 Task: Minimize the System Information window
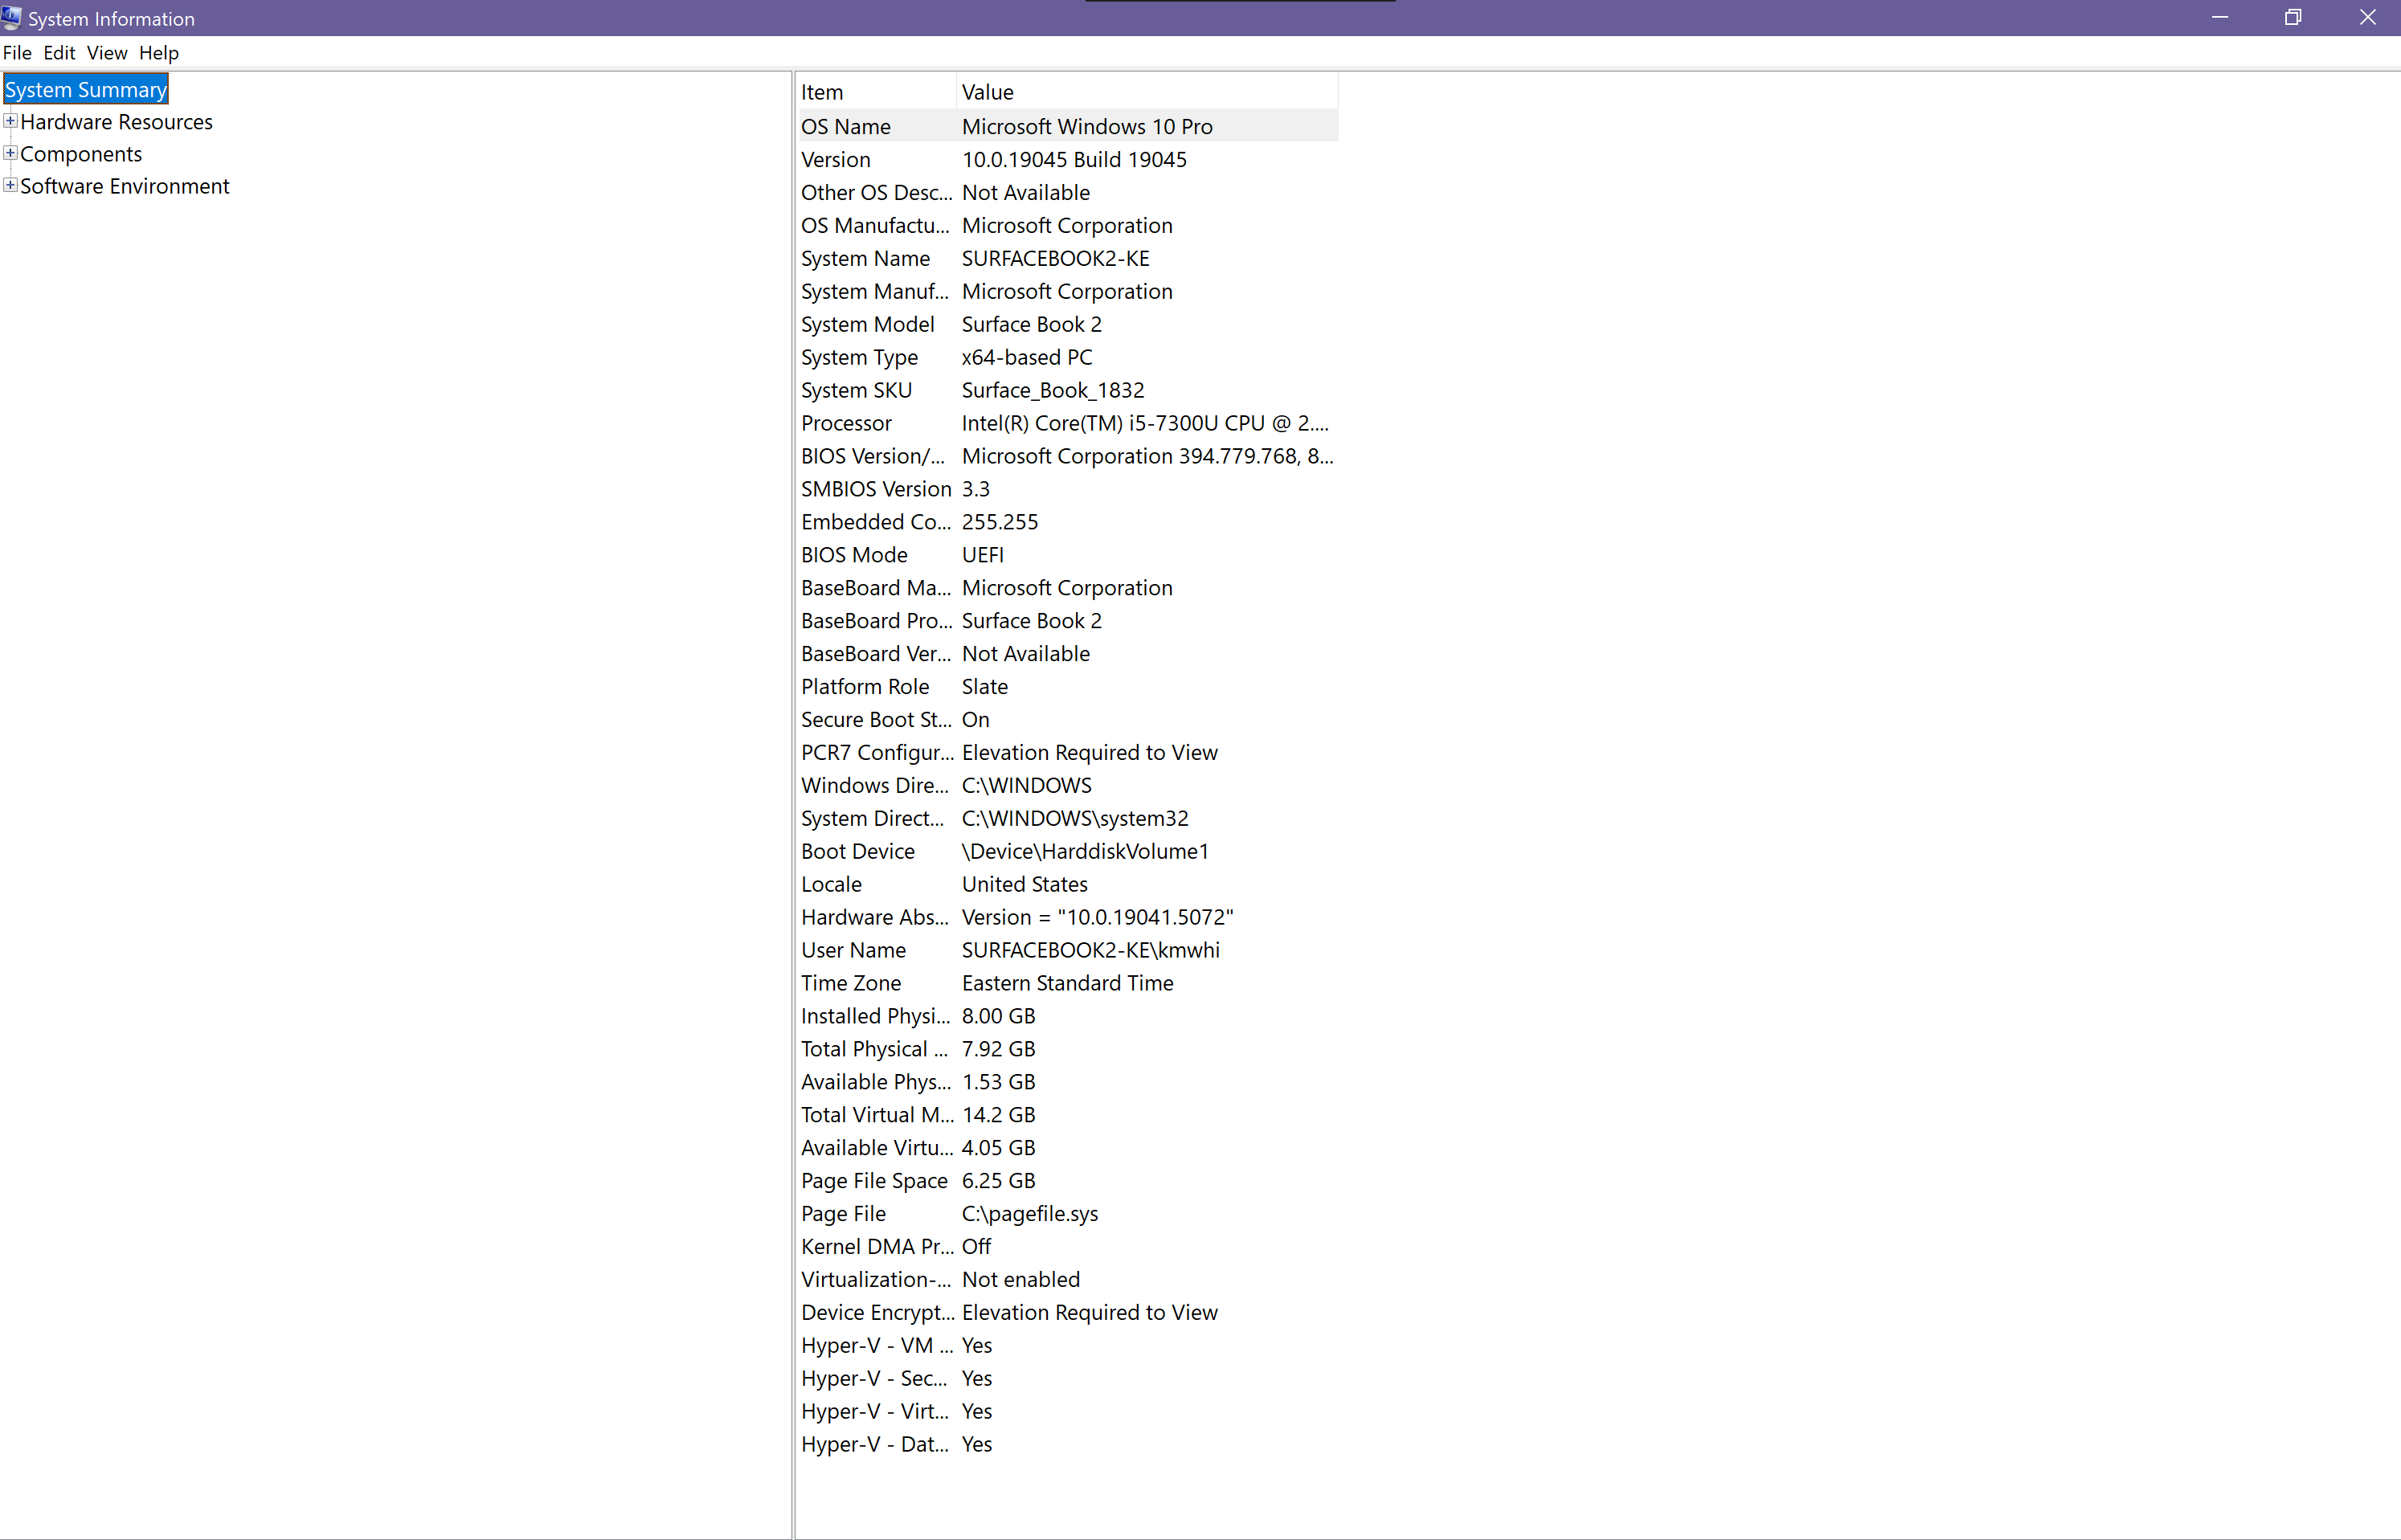coord(2219,17)
